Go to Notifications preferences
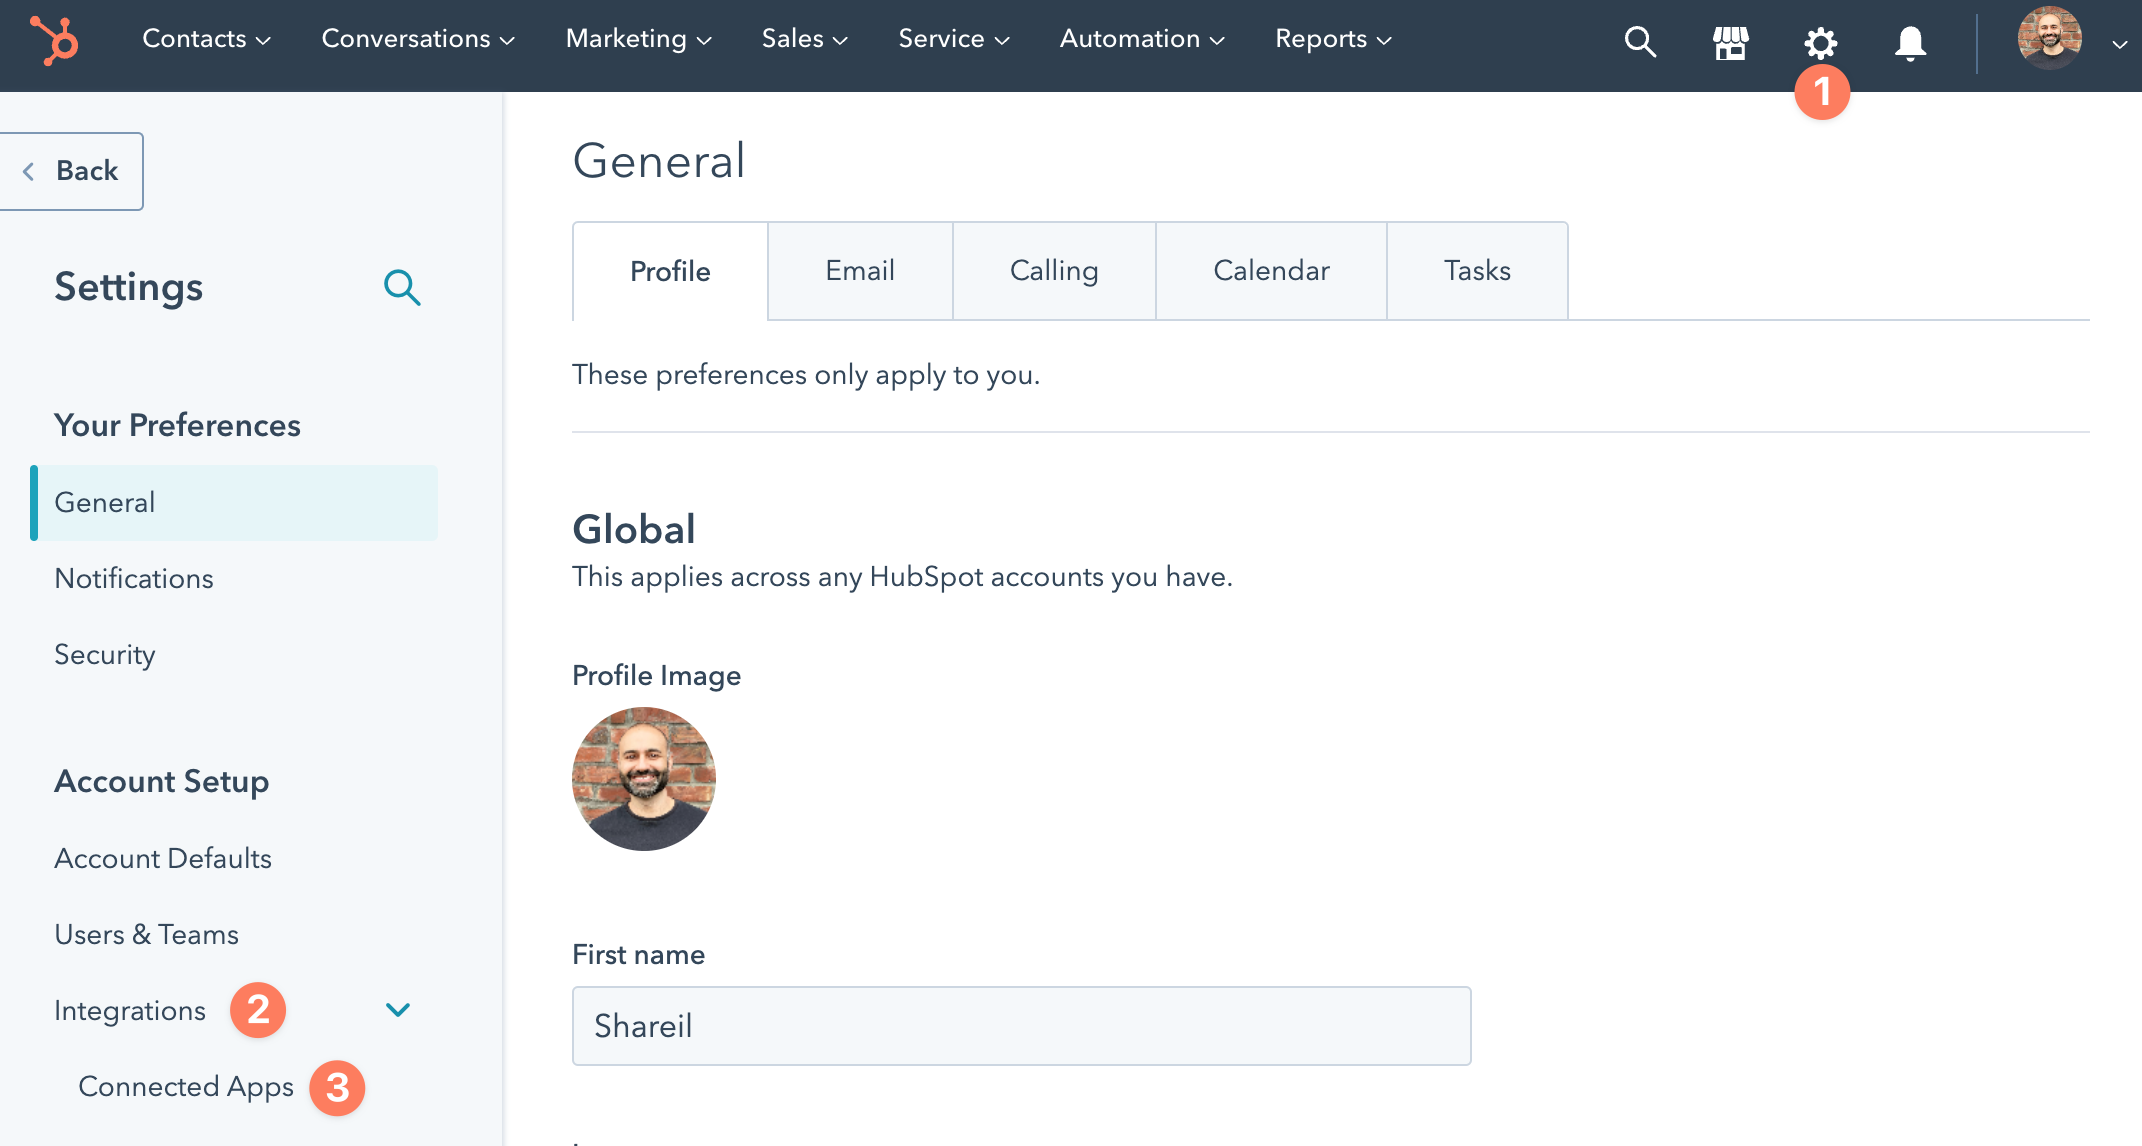Image resolution: width=2142 pixels, height=1146 pixels. [x=134, y=579]
